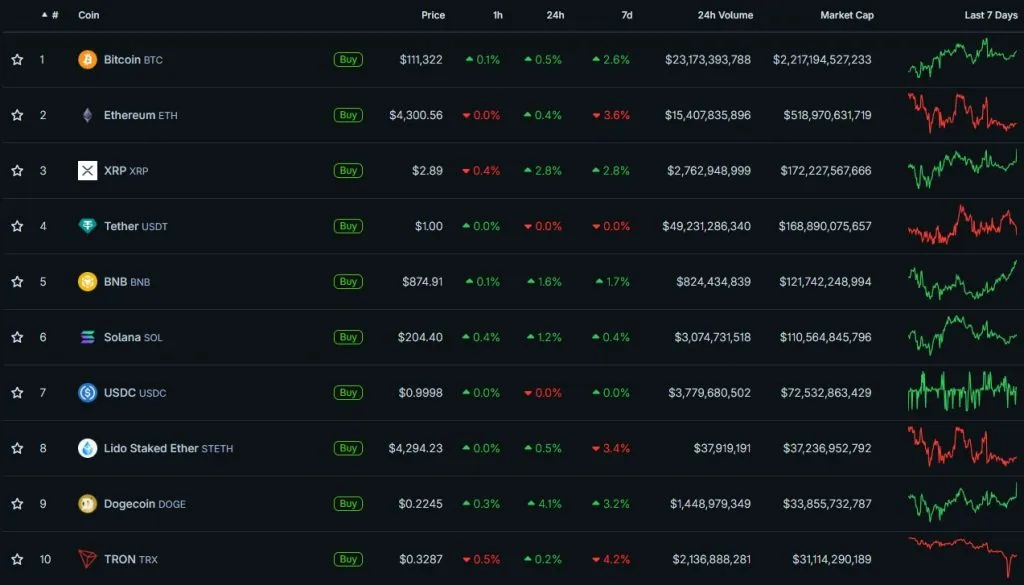The width and height of the screenshot is (1024, 585).
Task: Click the BNB logo icon
Action: (87, 282)
